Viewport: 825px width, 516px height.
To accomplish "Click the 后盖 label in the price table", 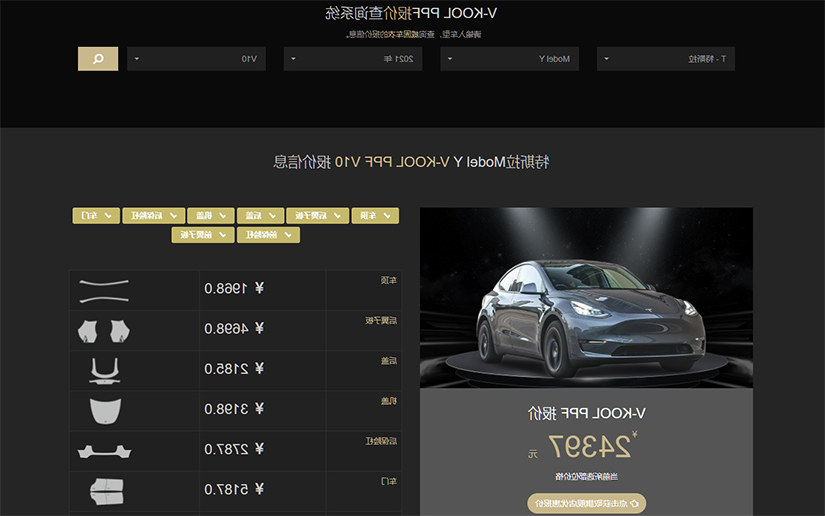I will (389, 361).
